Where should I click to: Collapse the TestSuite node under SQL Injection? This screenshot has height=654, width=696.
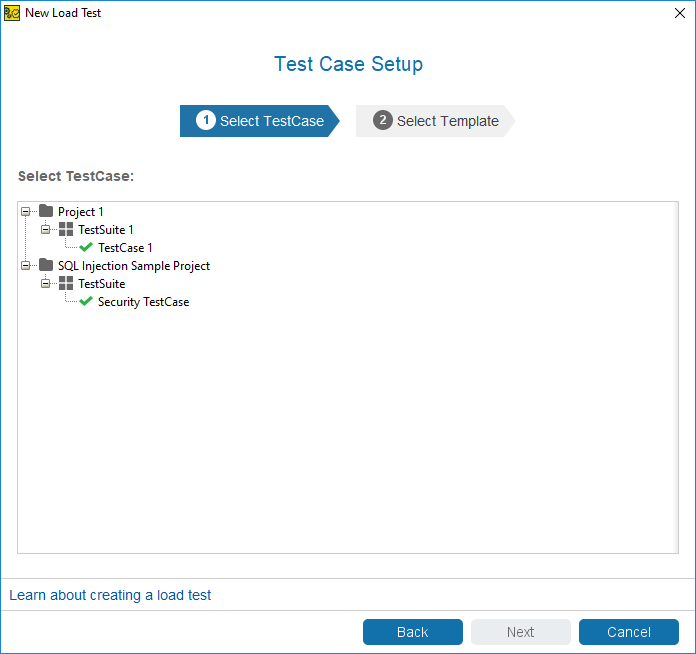[45, 283]
